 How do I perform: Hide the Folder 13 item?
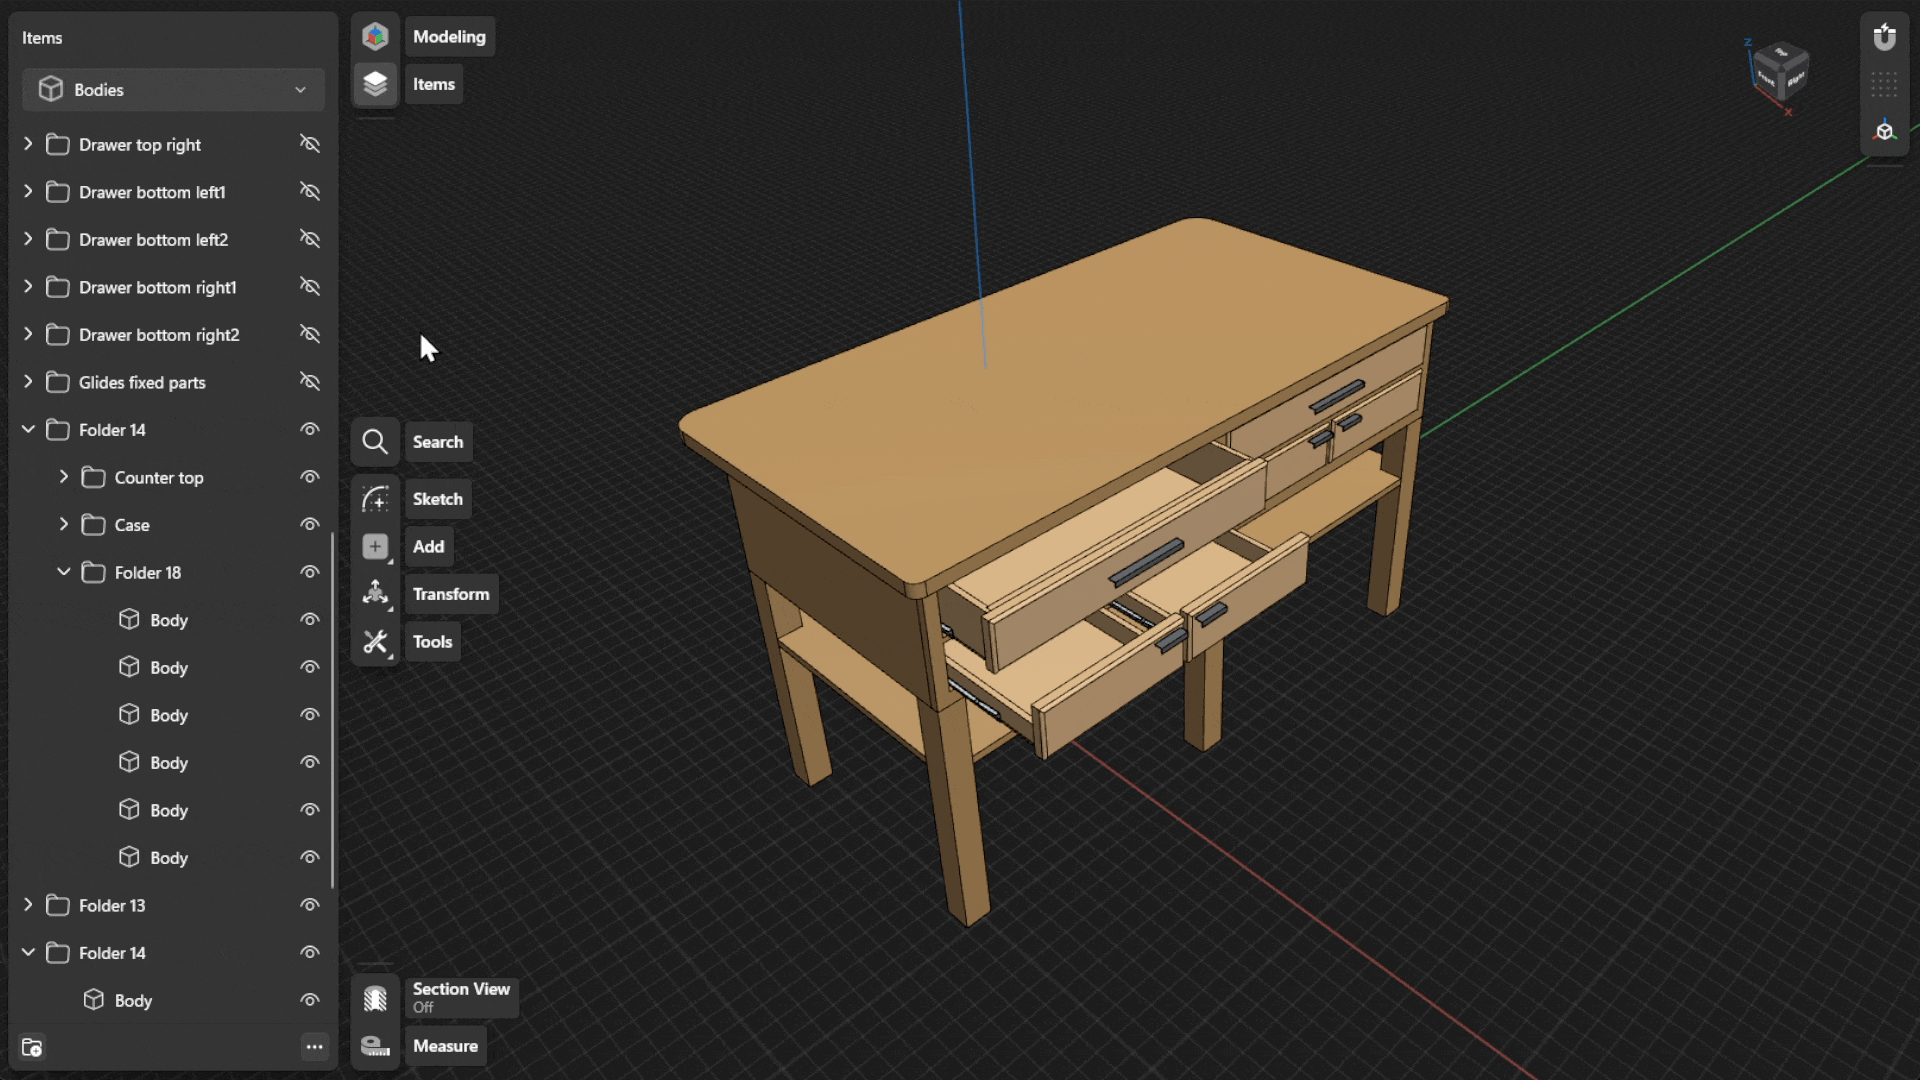coord(310,905)
